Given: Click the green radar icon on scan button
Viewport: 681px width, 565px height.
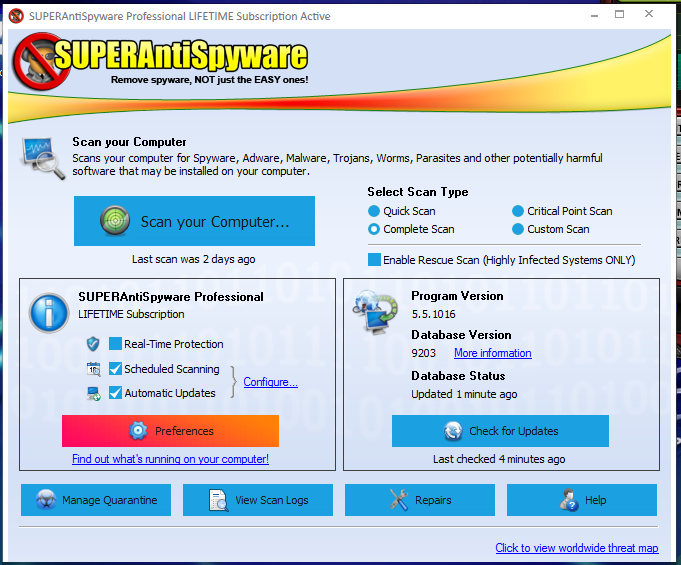Looking at the screenshot, I should coord(115,221).
